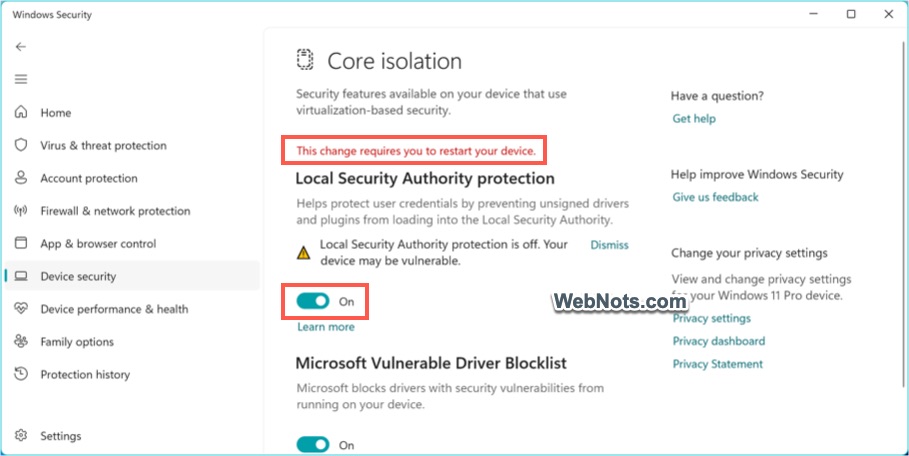Open the Privacy dashboard link
The image size is (909, 456).
[718, 341]
